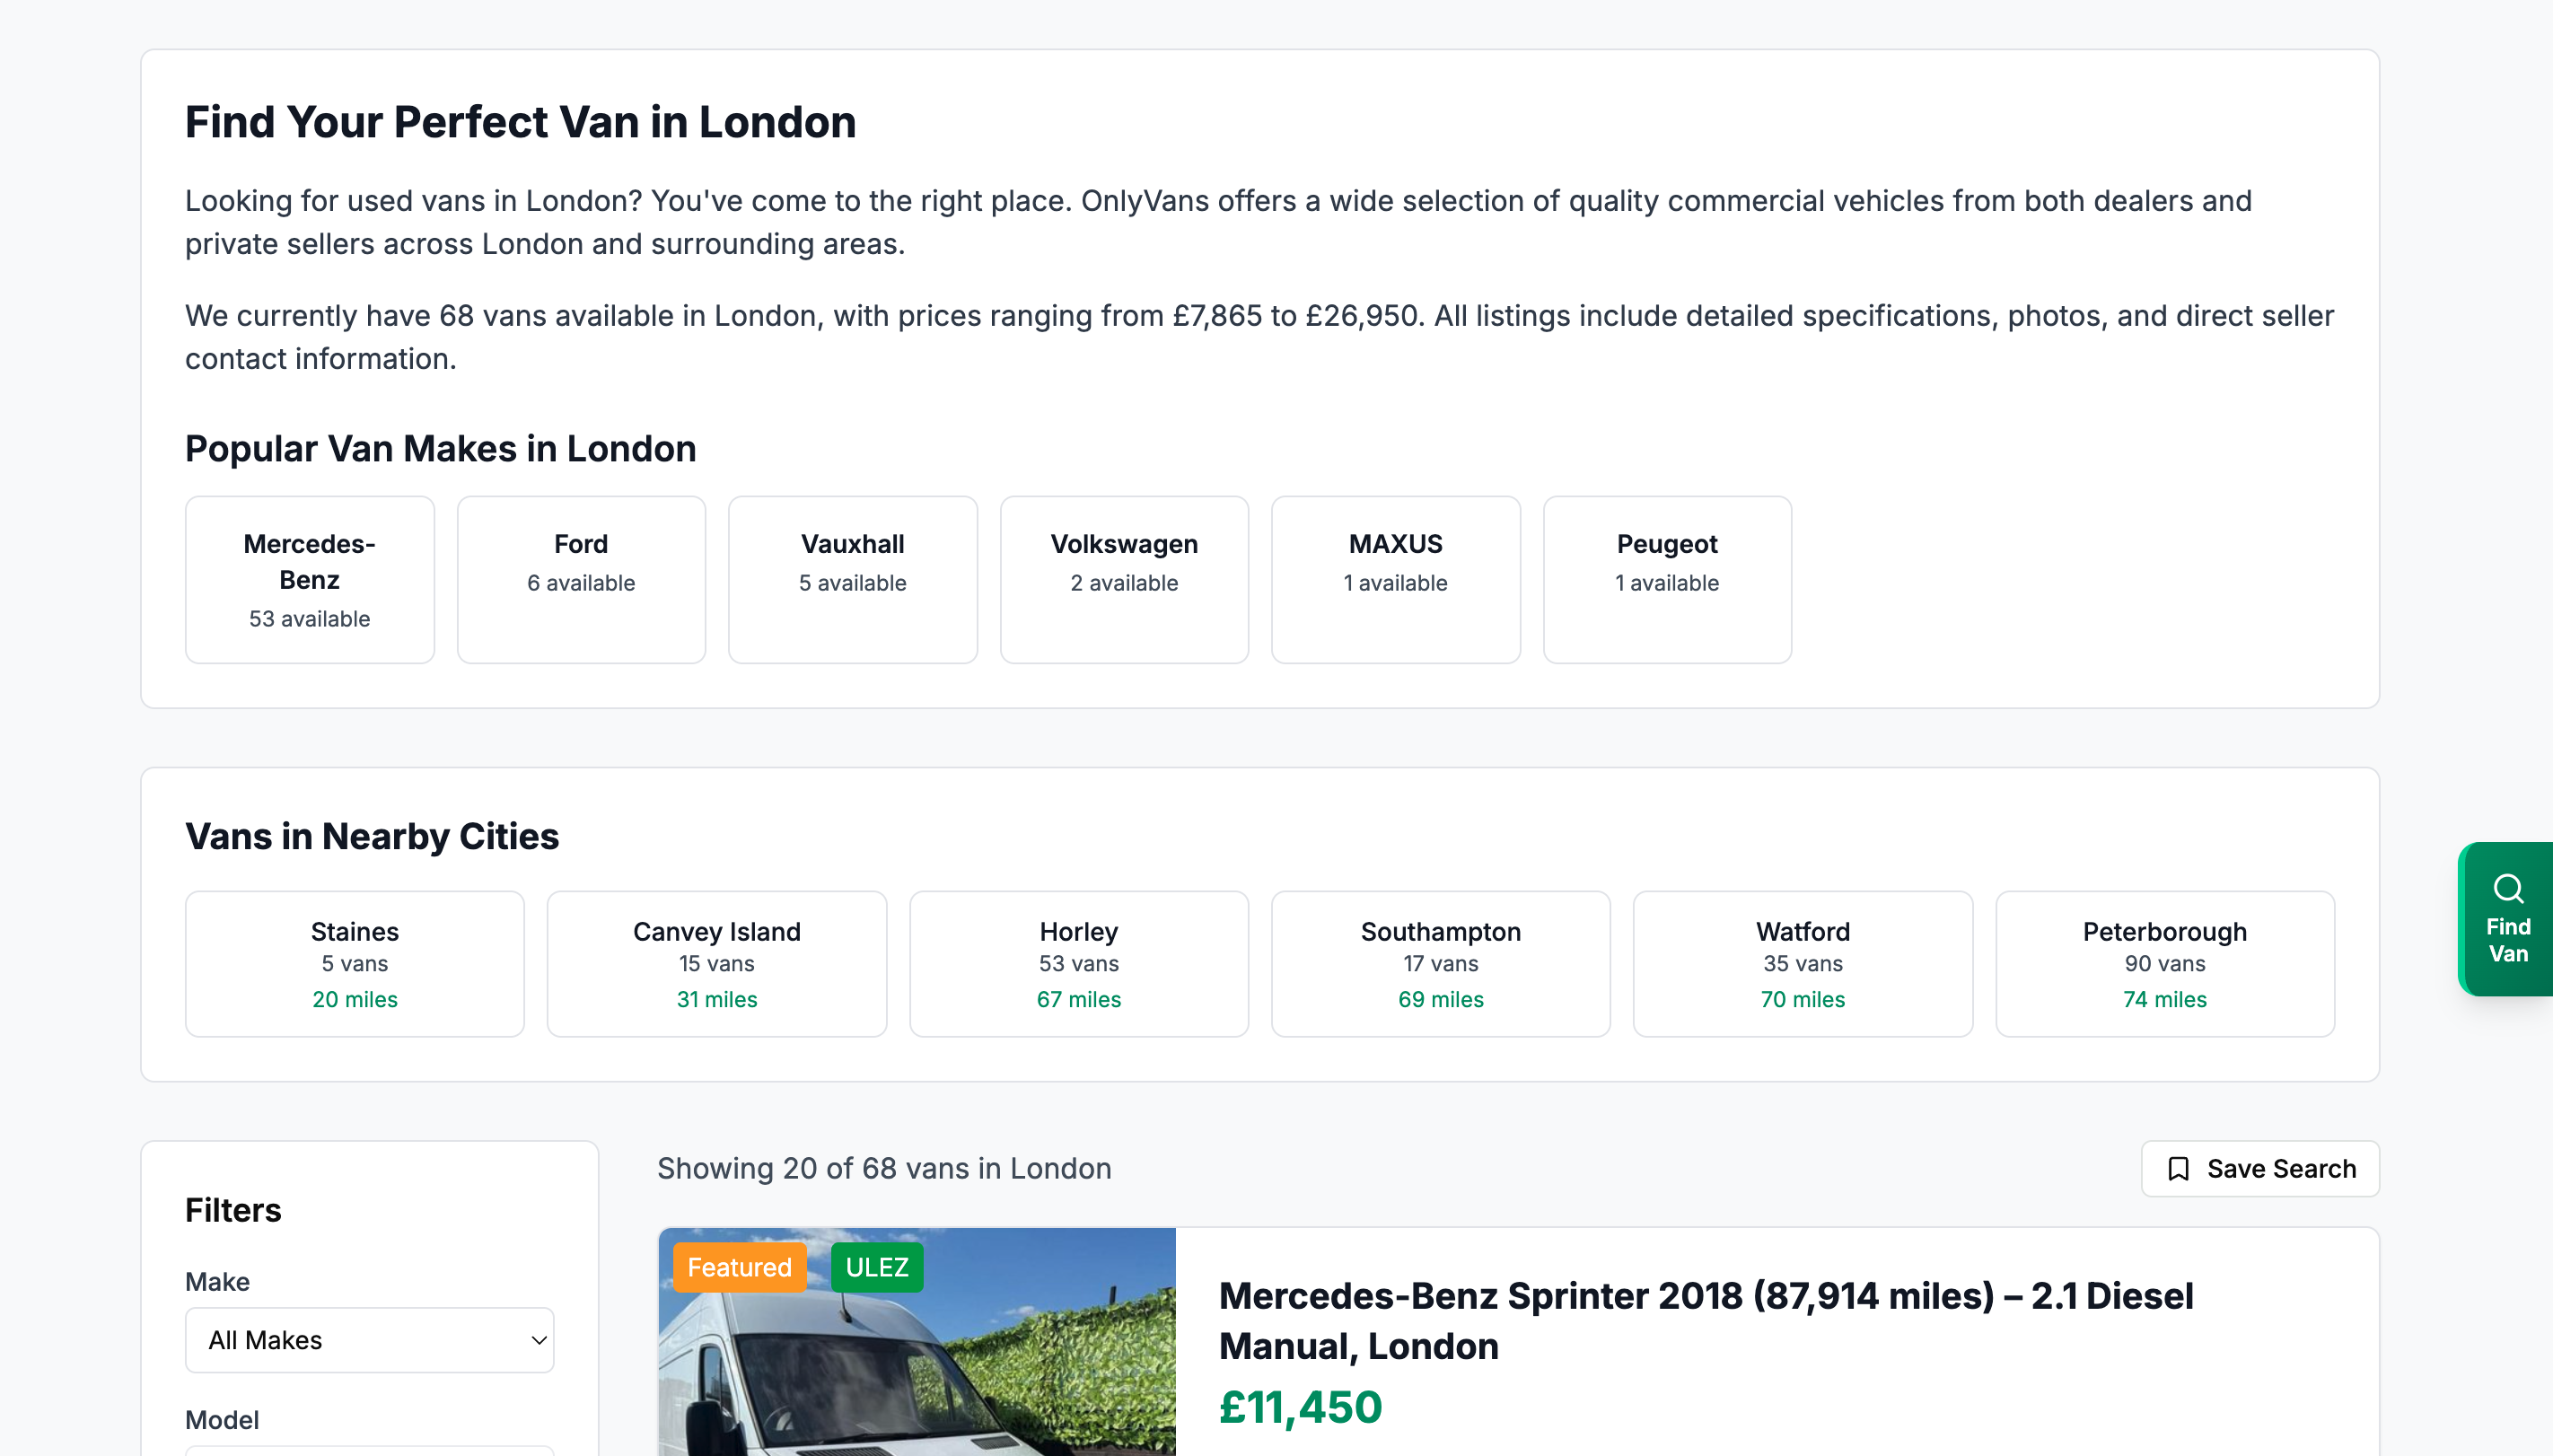Pick Peugeot from popular makes

tap(1667, 579)
